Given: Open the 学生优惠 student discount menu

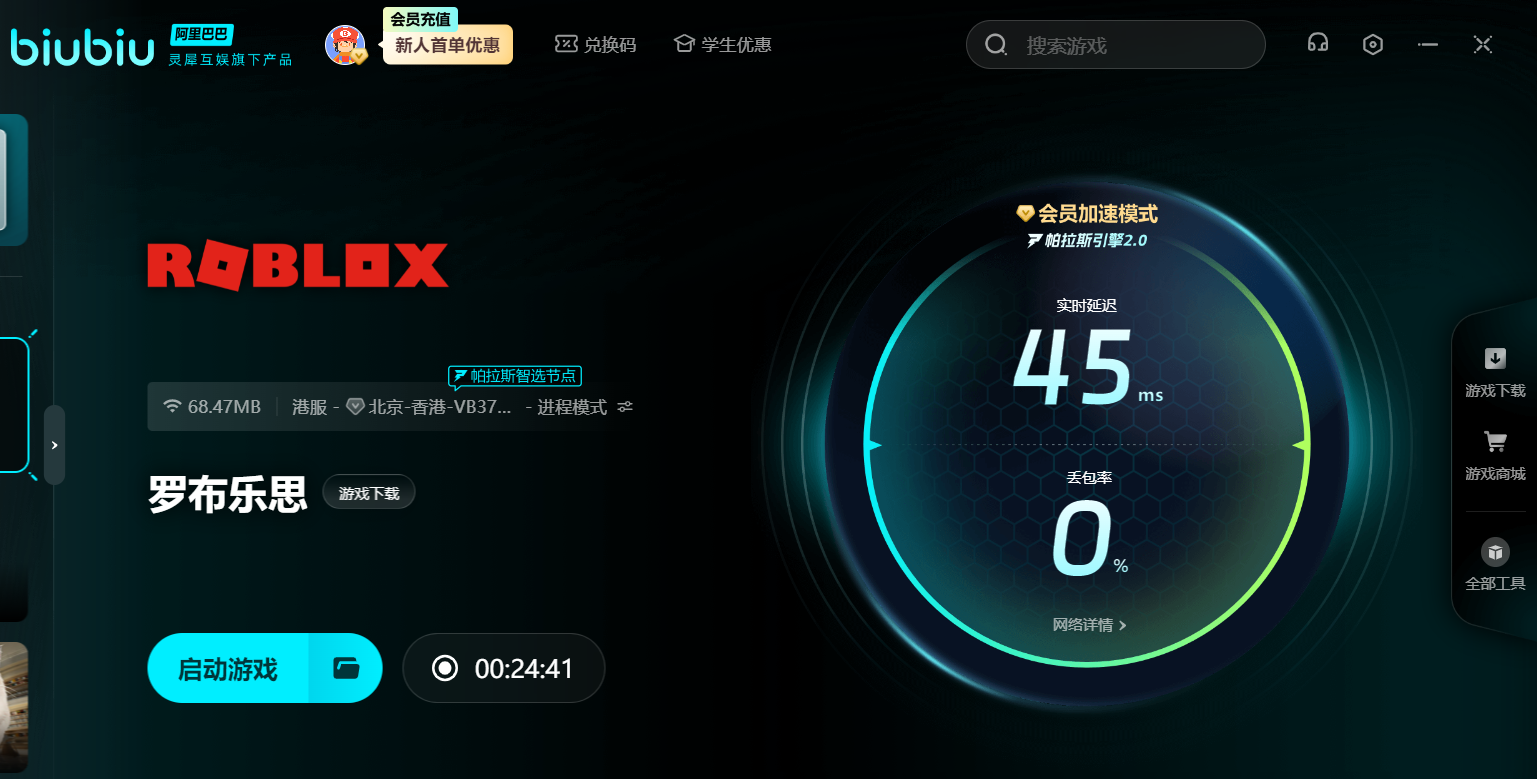Looking at the screenshot, I should click(723, 45).
